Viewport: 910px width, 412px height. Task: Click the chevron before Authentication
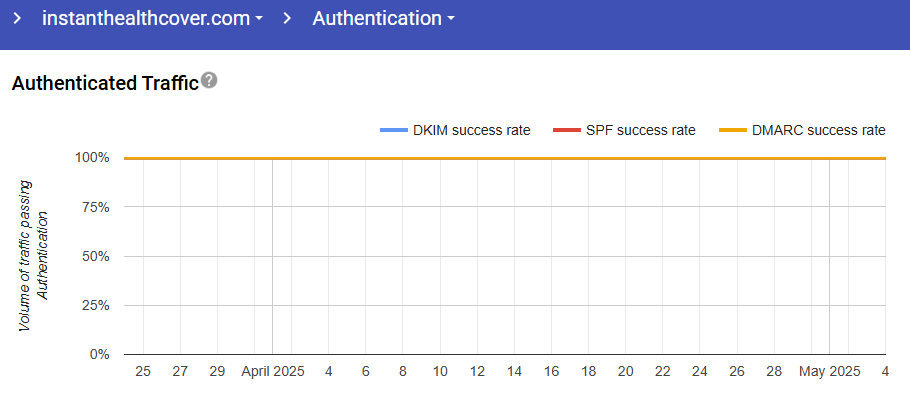click(287, 19)
